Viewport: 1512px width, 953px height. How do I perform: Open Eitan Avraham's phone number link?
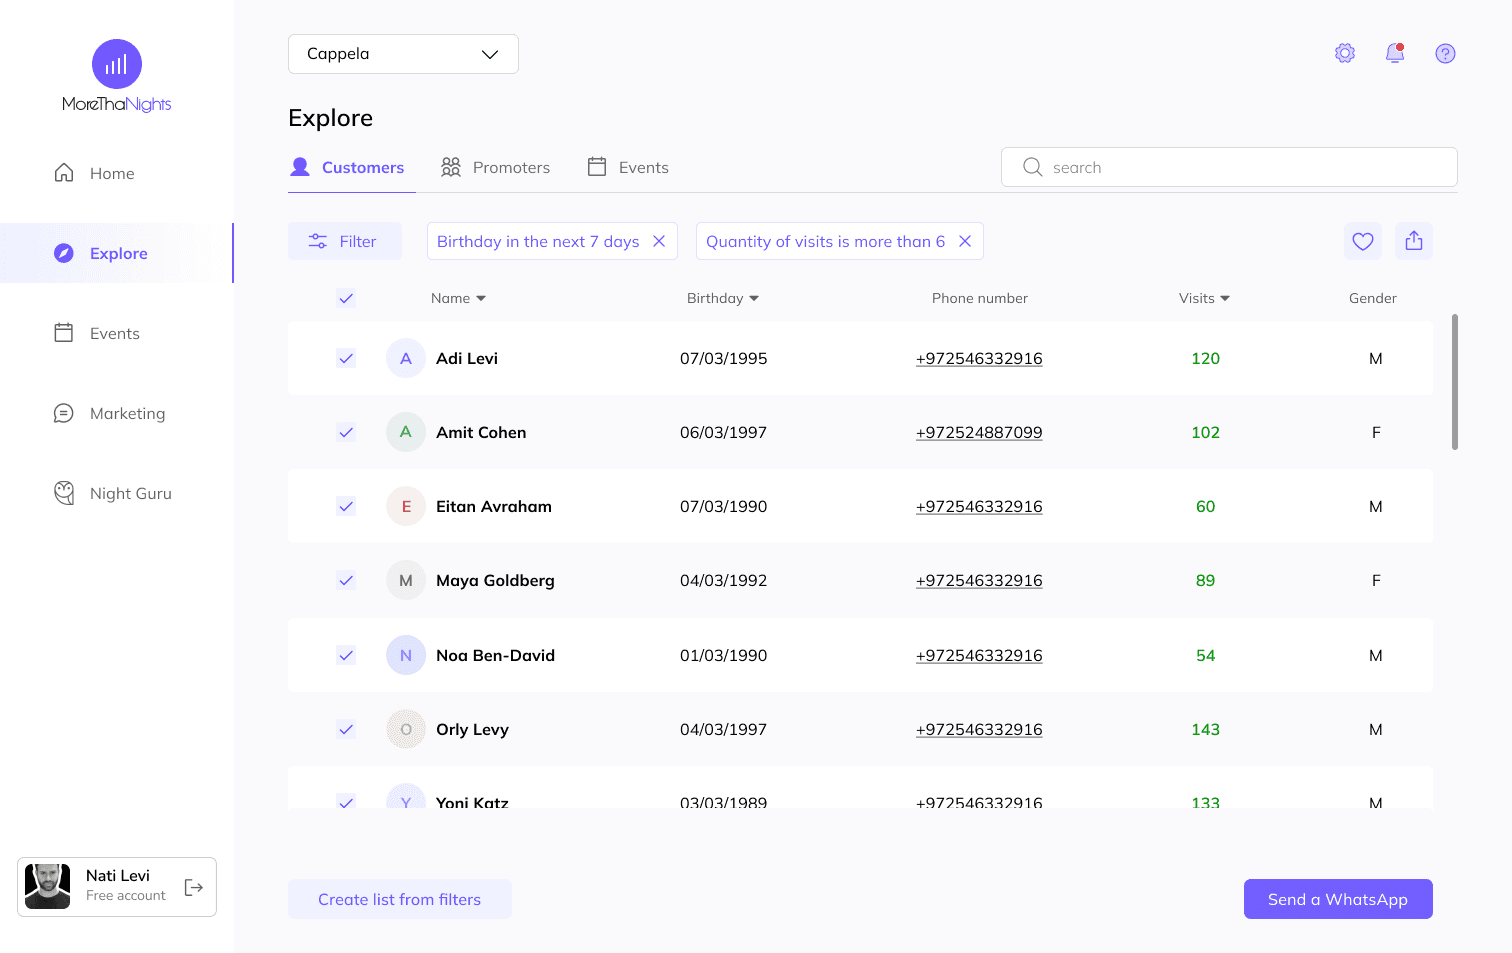(979, 506)
